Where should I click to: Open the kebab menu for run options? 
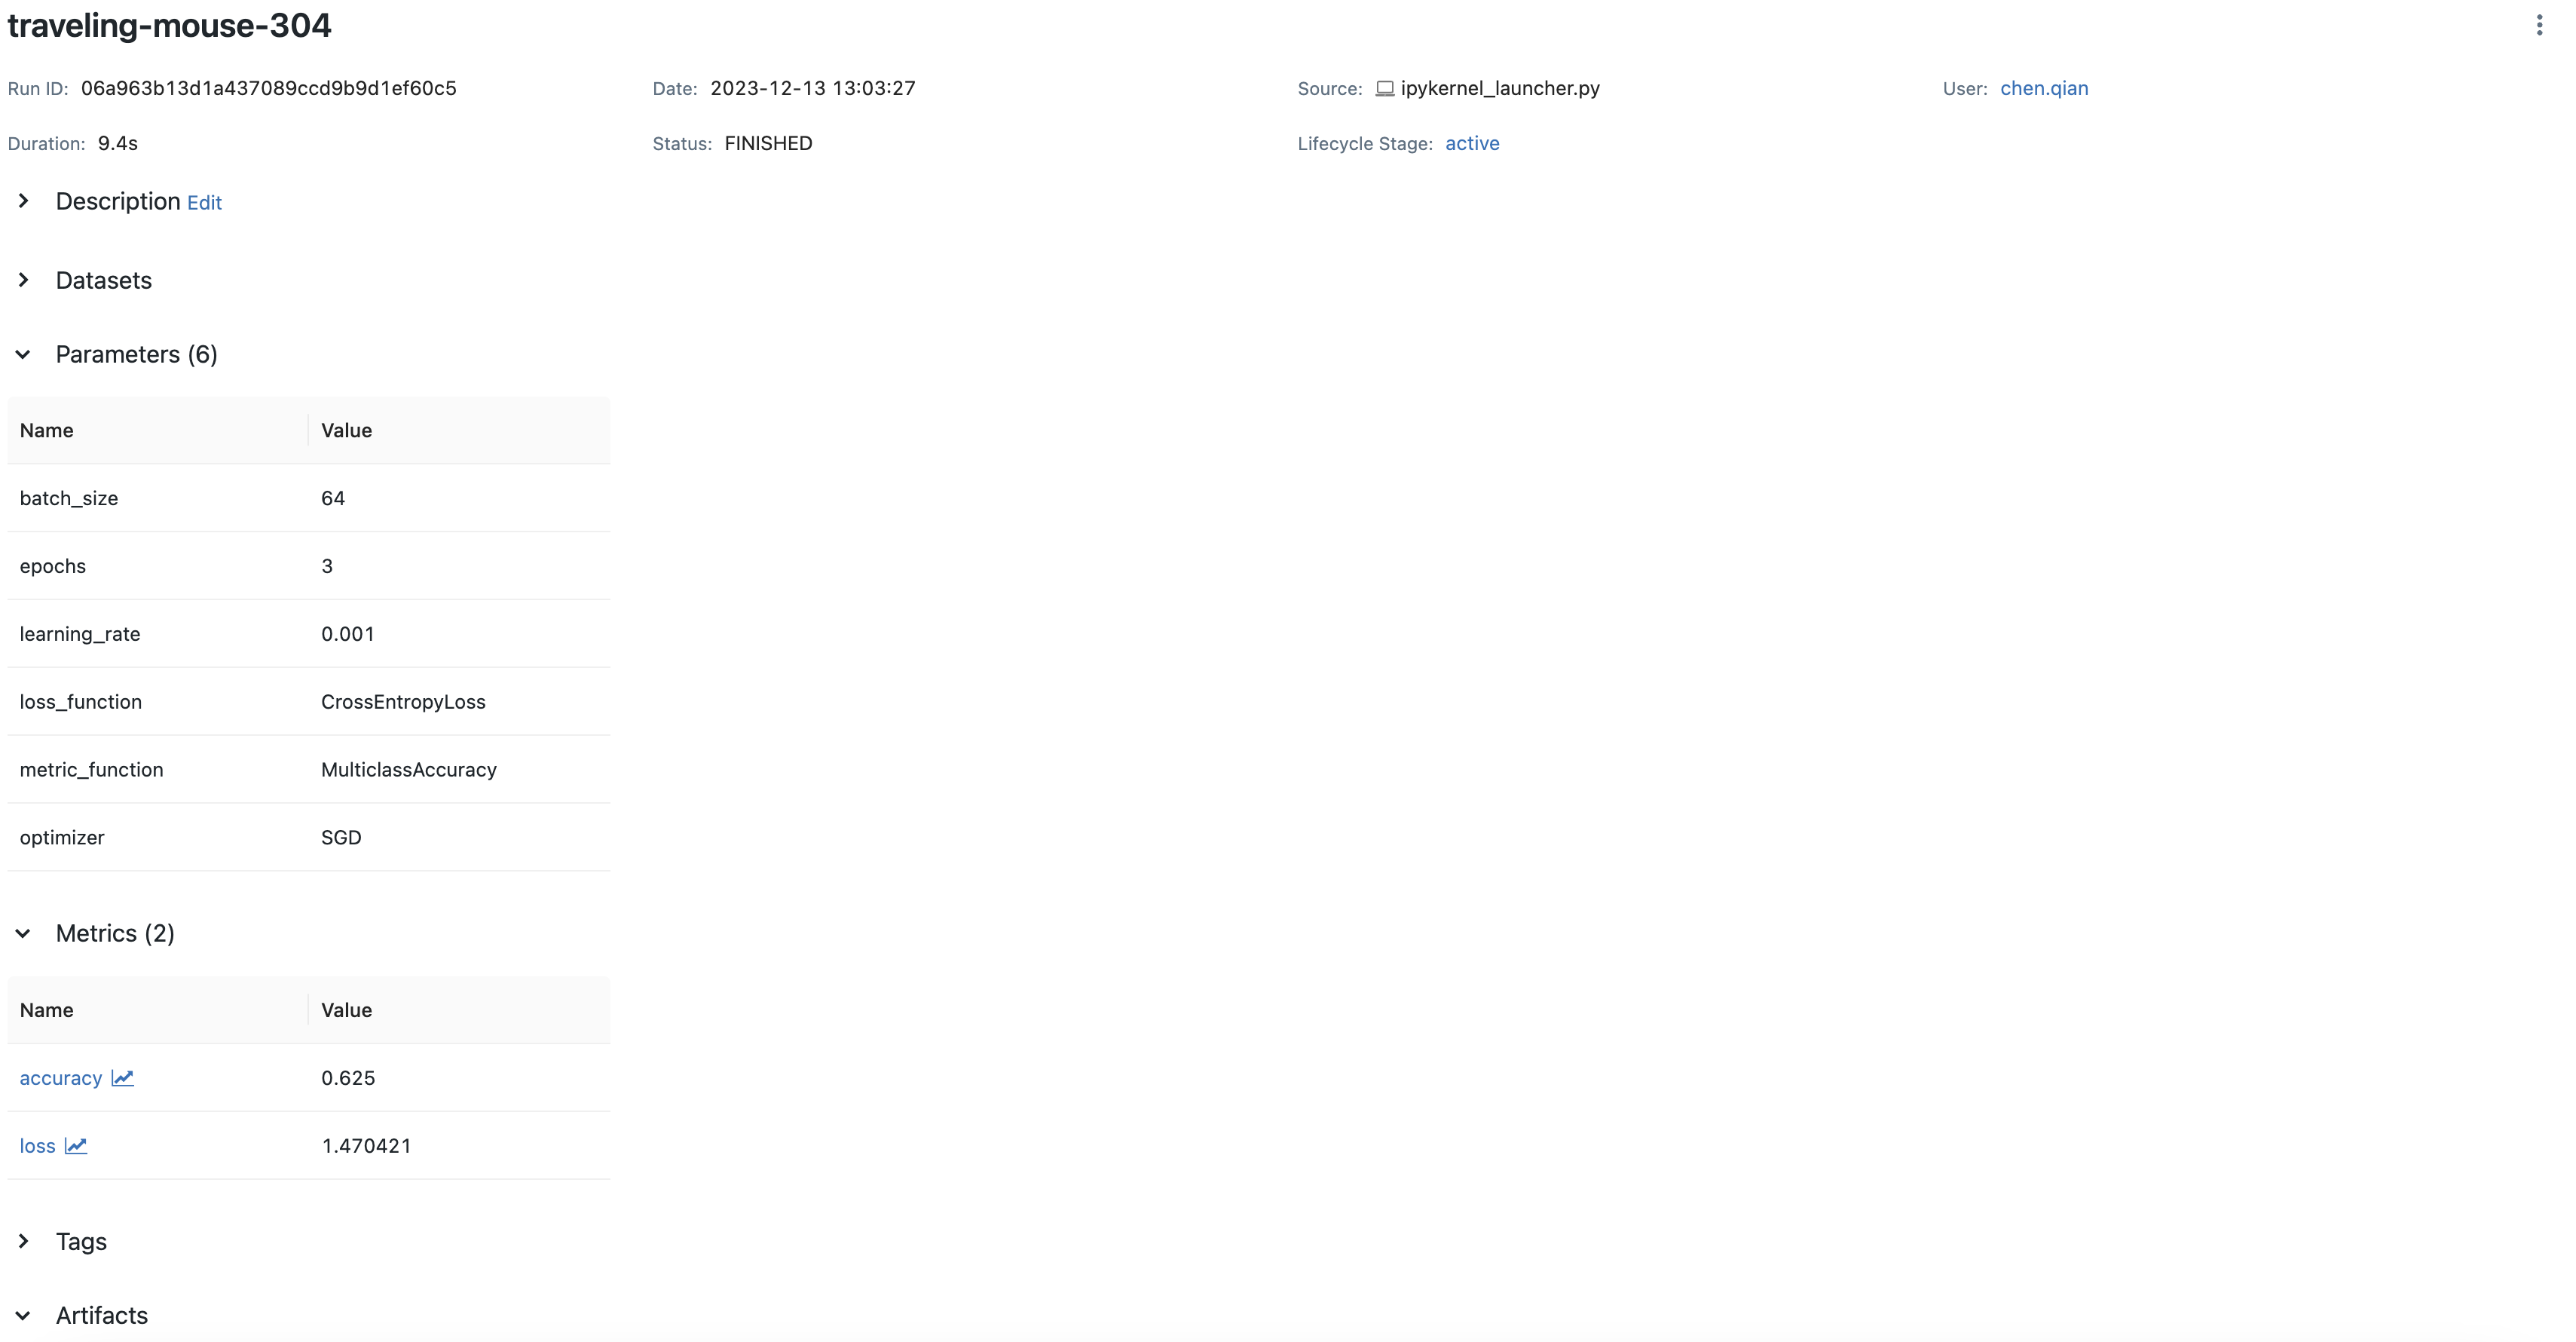2539,25
